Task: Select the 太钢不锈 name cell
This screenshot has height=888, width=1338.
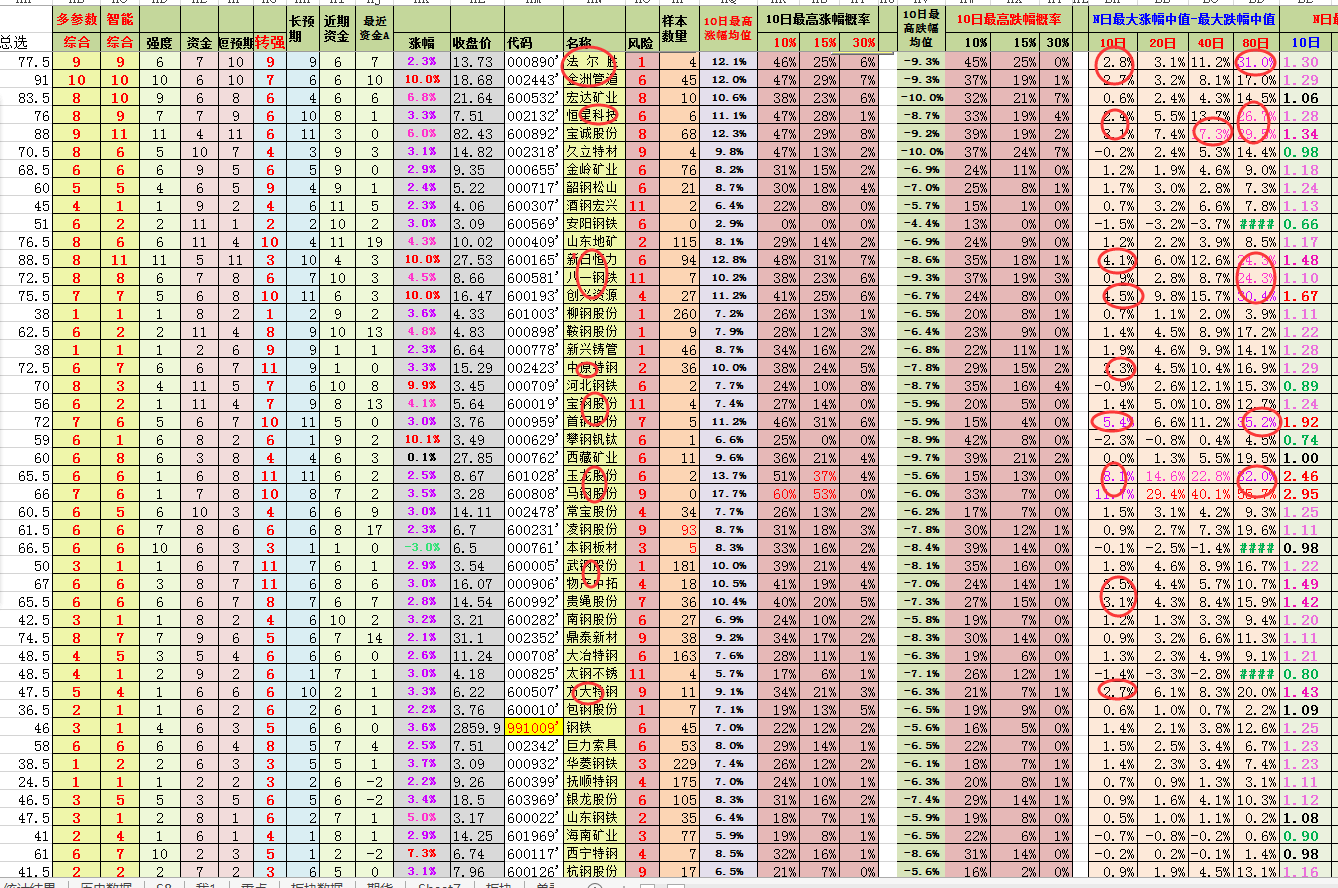Action: 593,673
